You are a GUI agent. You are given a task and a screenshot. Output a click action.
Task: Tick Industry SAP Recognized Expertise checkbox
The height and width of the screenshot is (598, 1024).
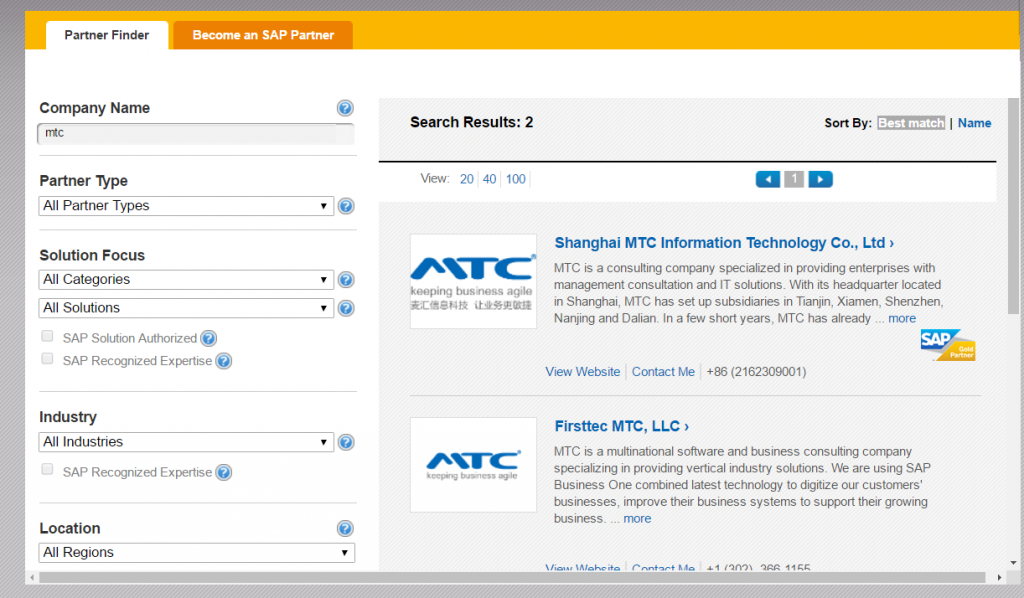click(x=47, y=469)
